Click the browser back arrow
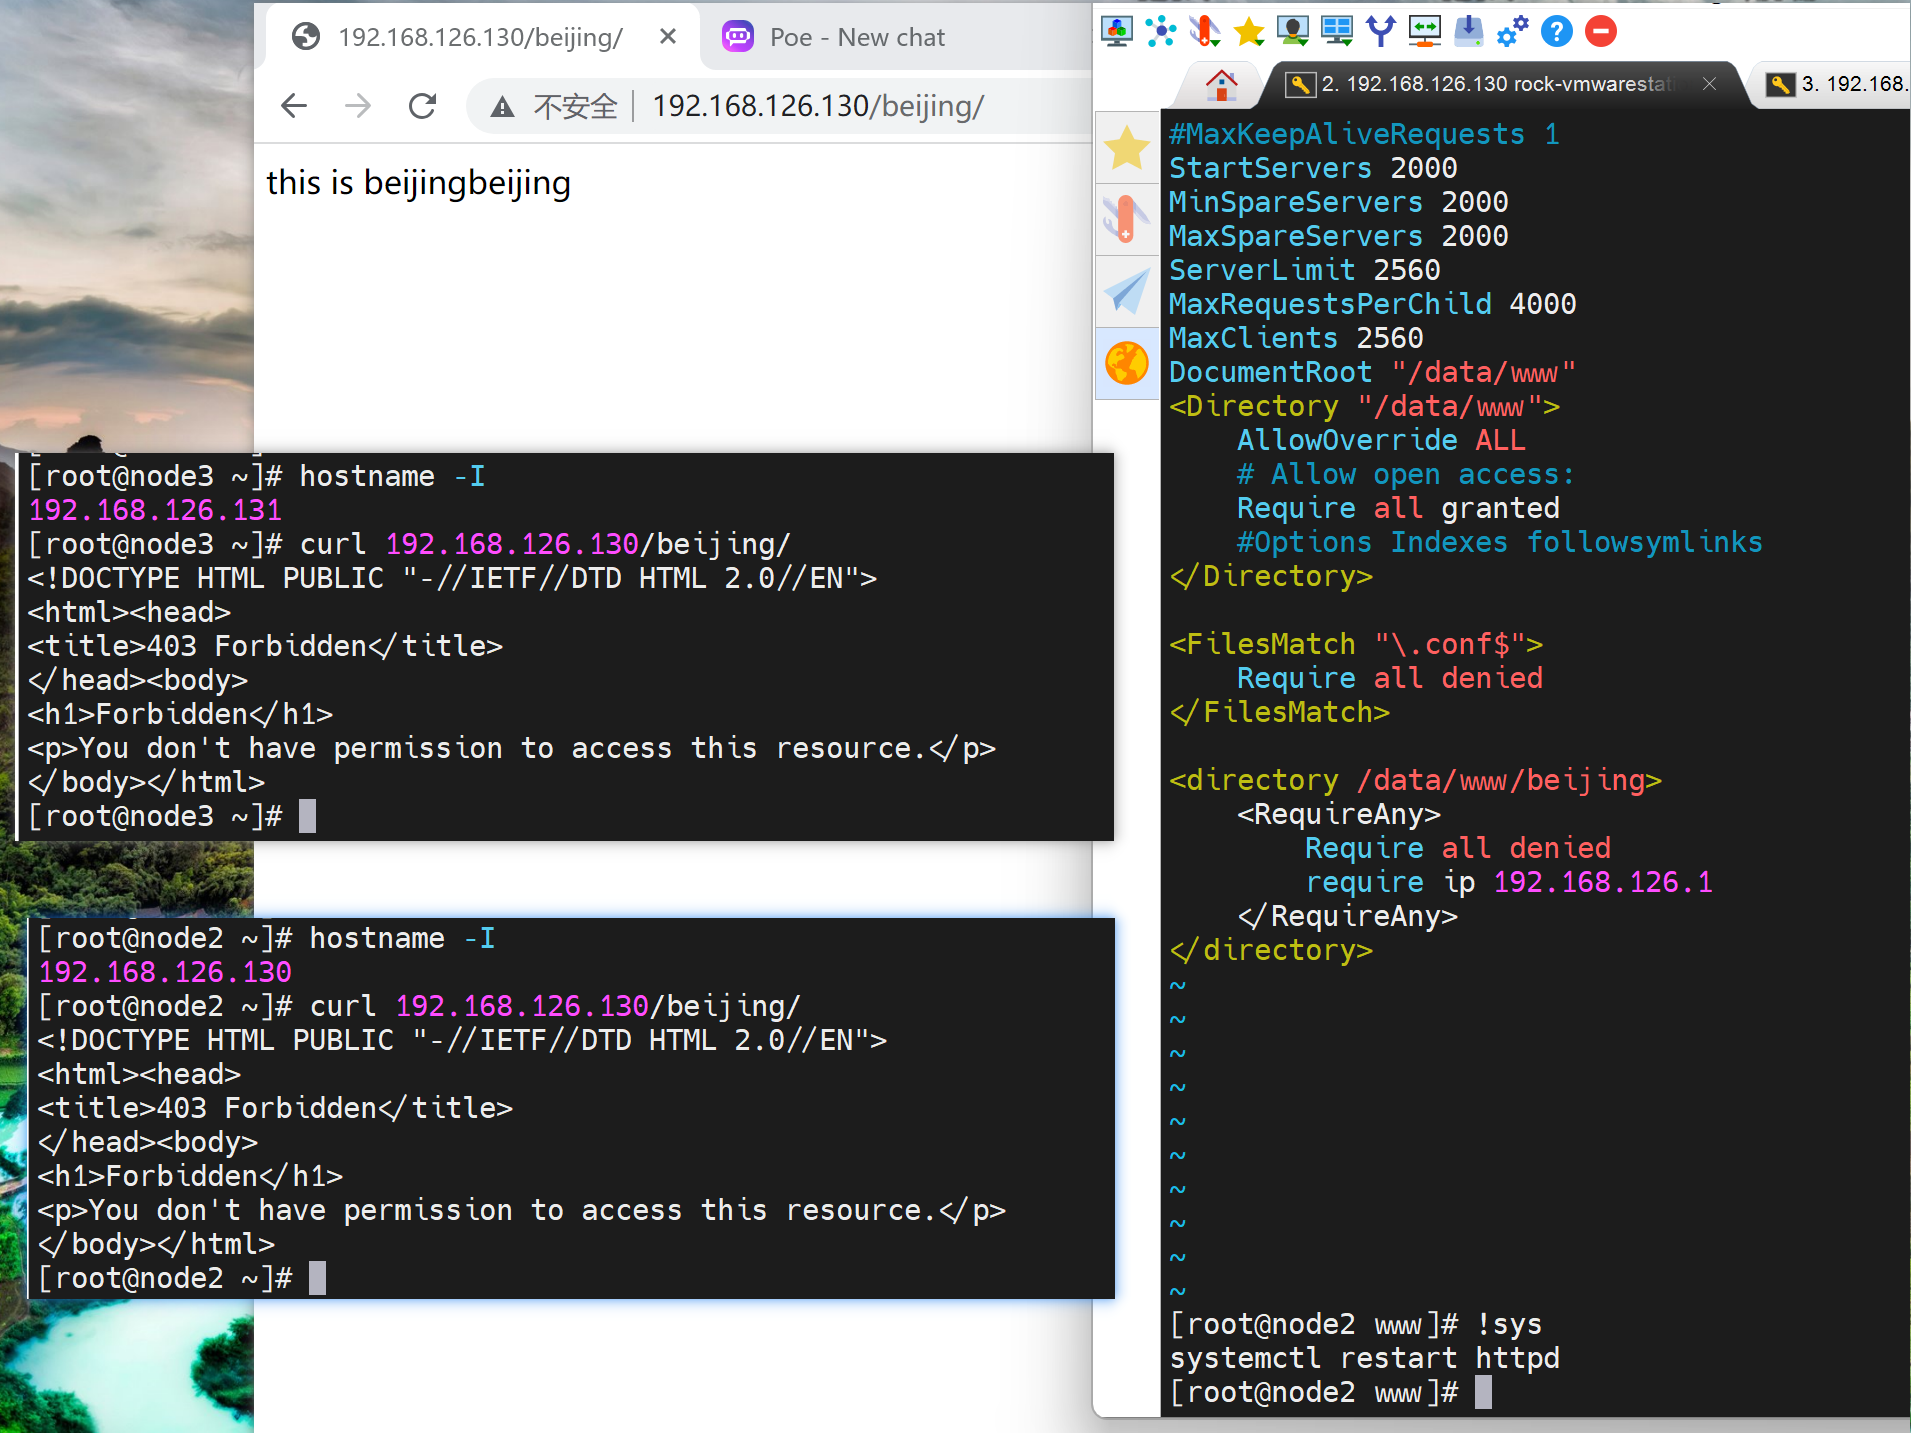The width and height of the screenshot is (1911, 1433). (x=294, y=106)
